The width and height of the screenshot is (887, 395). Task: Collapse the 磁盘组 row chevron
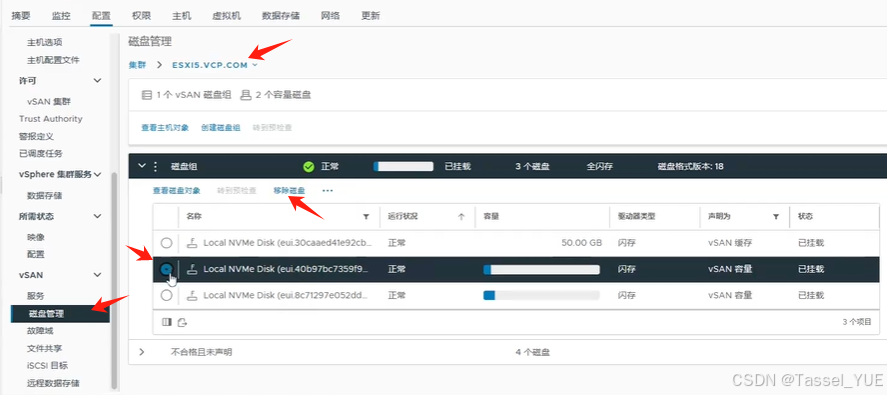(x=142, y=166)
